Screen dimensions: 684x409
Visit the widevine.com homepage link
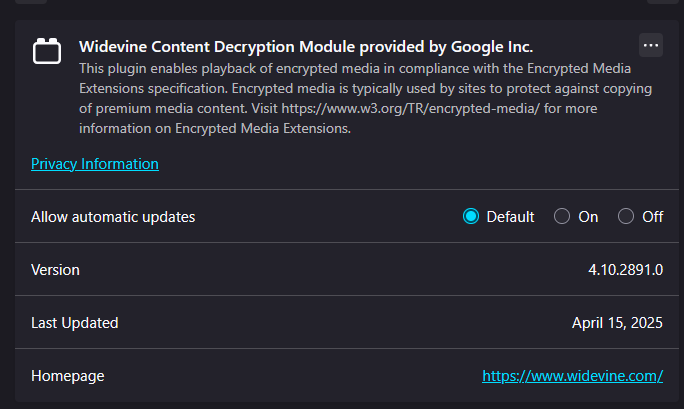coord(572,376)
